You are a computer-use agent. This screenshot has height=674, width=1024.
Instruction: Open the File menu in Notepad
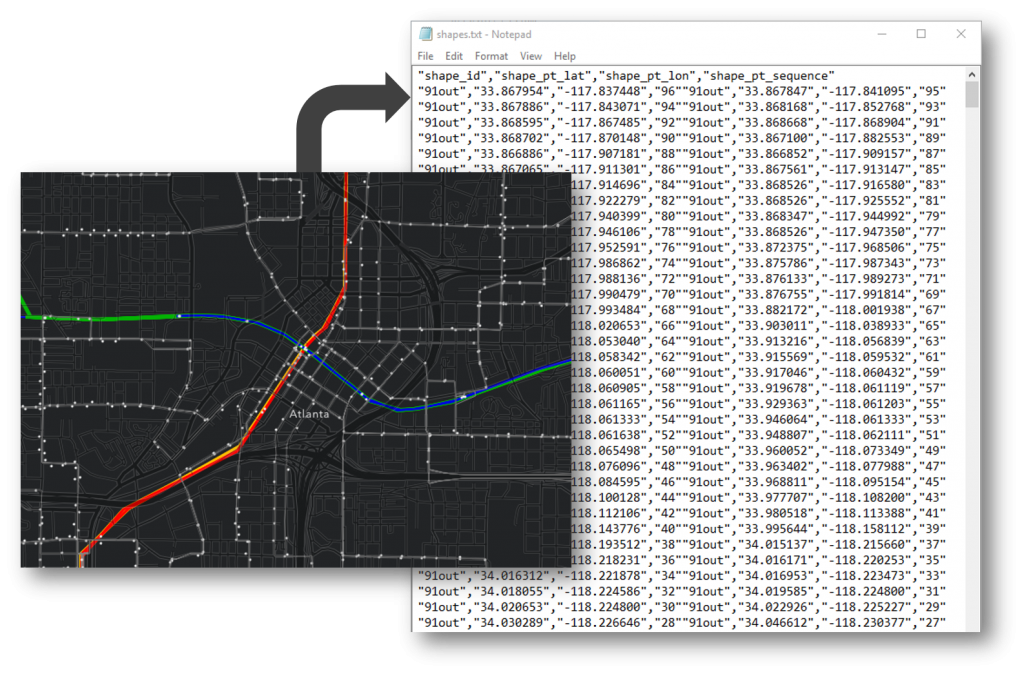(425, 56)
